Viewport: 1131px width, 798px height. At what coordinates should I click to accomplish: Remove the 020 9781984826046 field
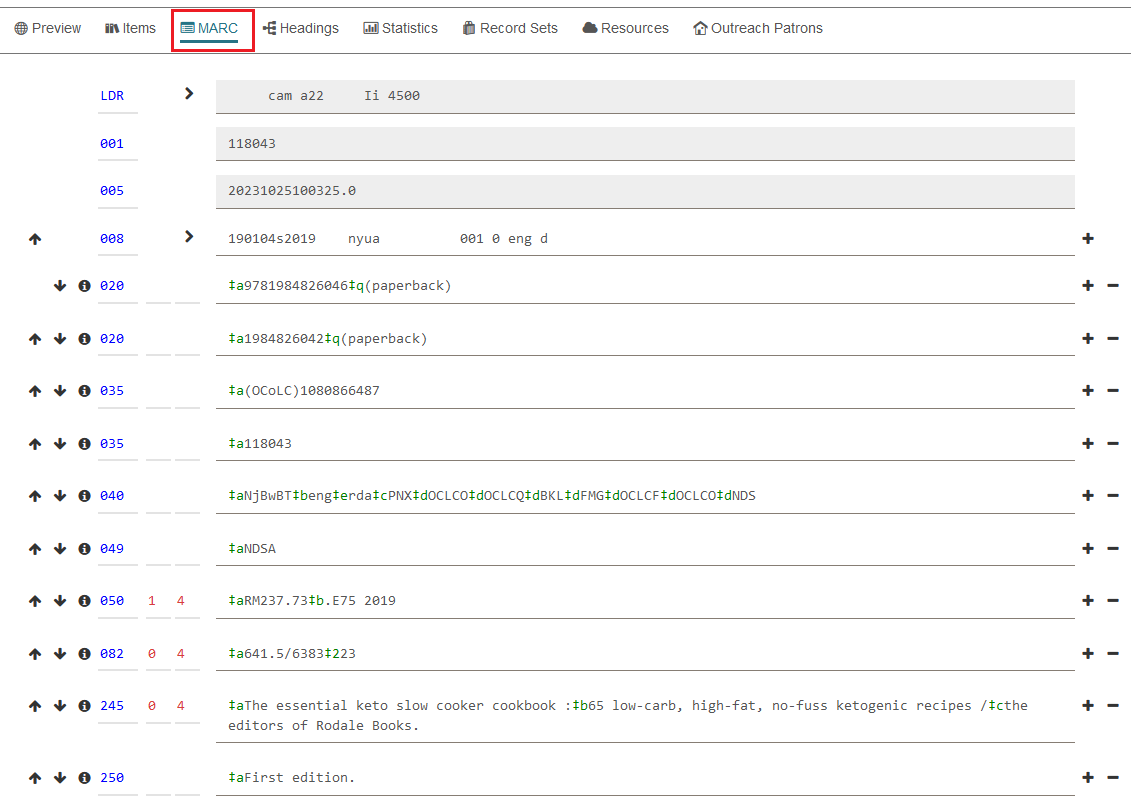click(1113, 286)
